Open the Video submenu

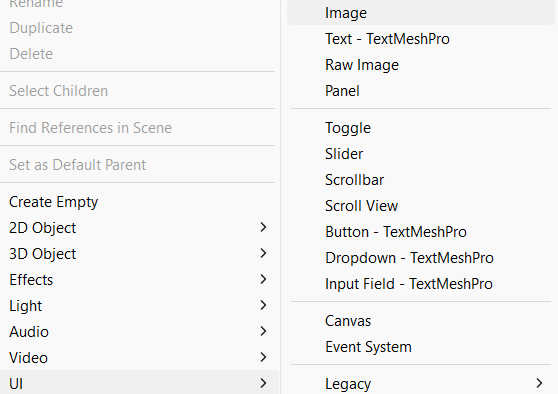[139, 358]
